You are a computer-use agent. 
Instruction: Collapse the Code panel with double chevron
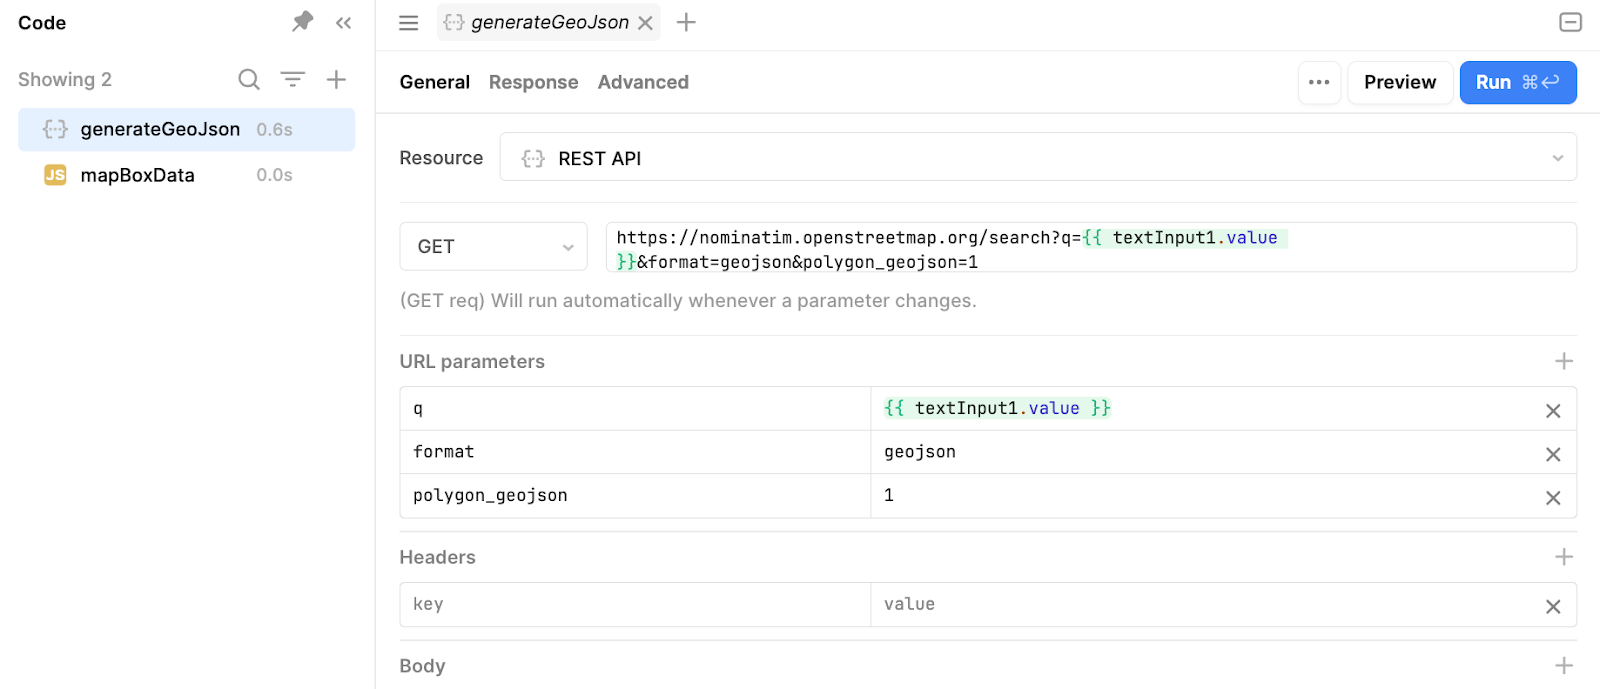coord(343,22)
